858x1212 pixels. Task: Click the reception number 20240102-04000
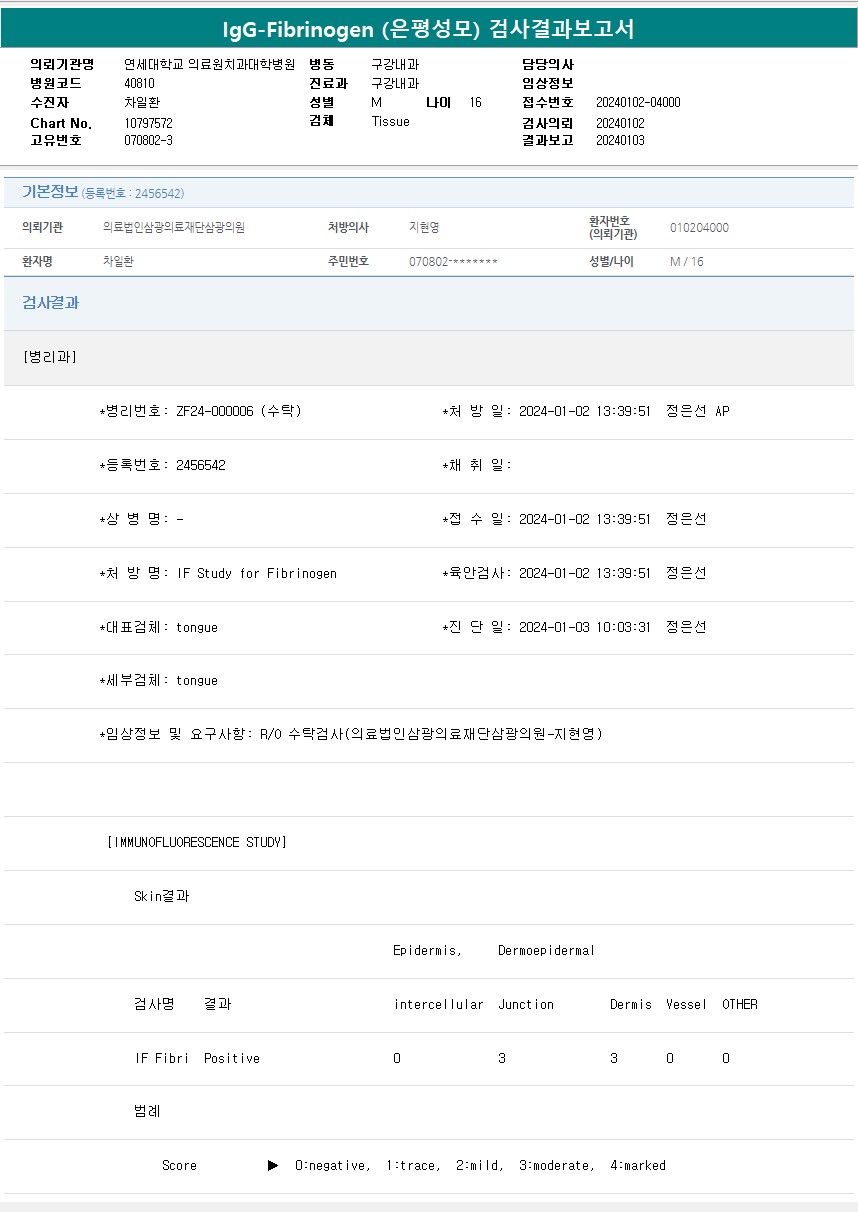(638, 102)
